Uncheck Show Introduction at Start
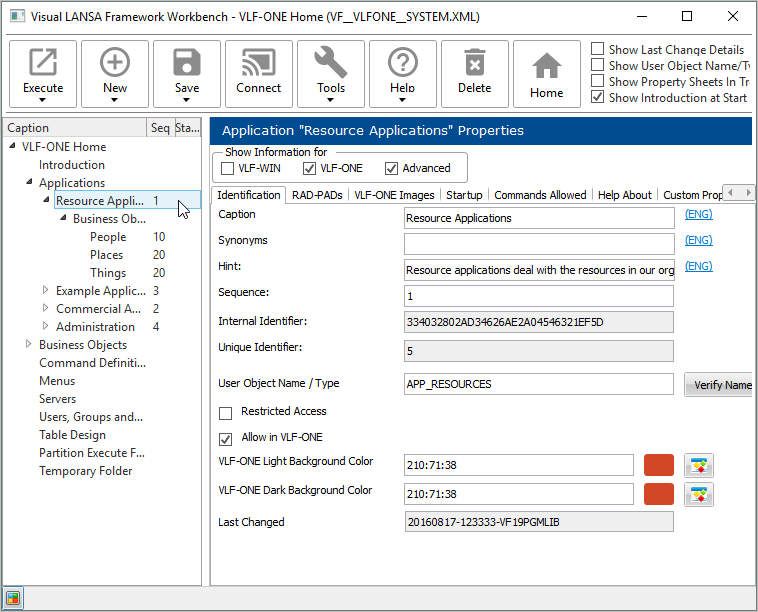This screenshot has width=758, height=612. [597, 98]
